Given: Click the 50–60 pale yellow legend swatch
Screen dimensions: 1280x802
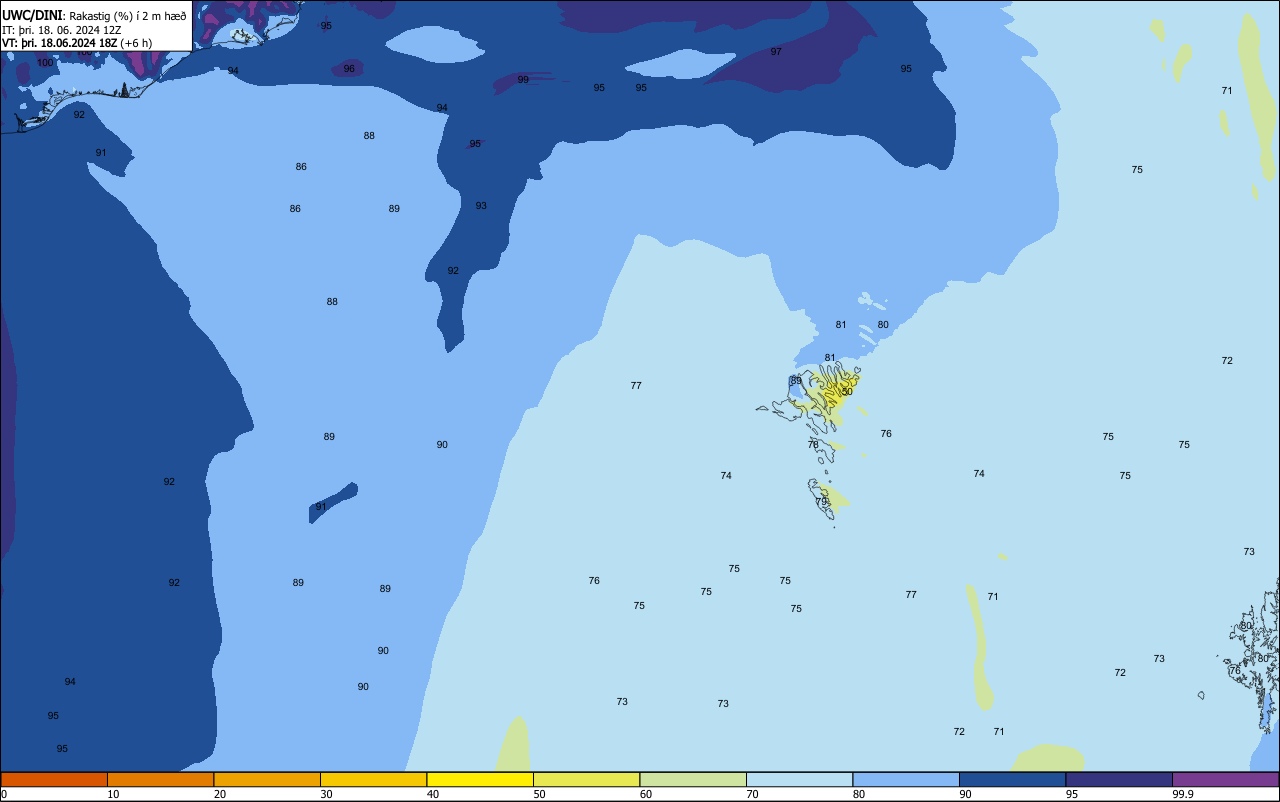Looking at the screenshot, I should point(586,779).
